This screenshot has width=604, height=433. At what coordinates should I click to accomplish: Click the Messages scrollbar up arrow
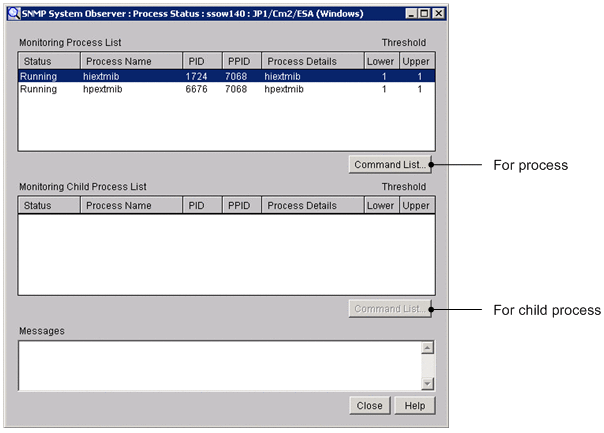tap(428, 347)
